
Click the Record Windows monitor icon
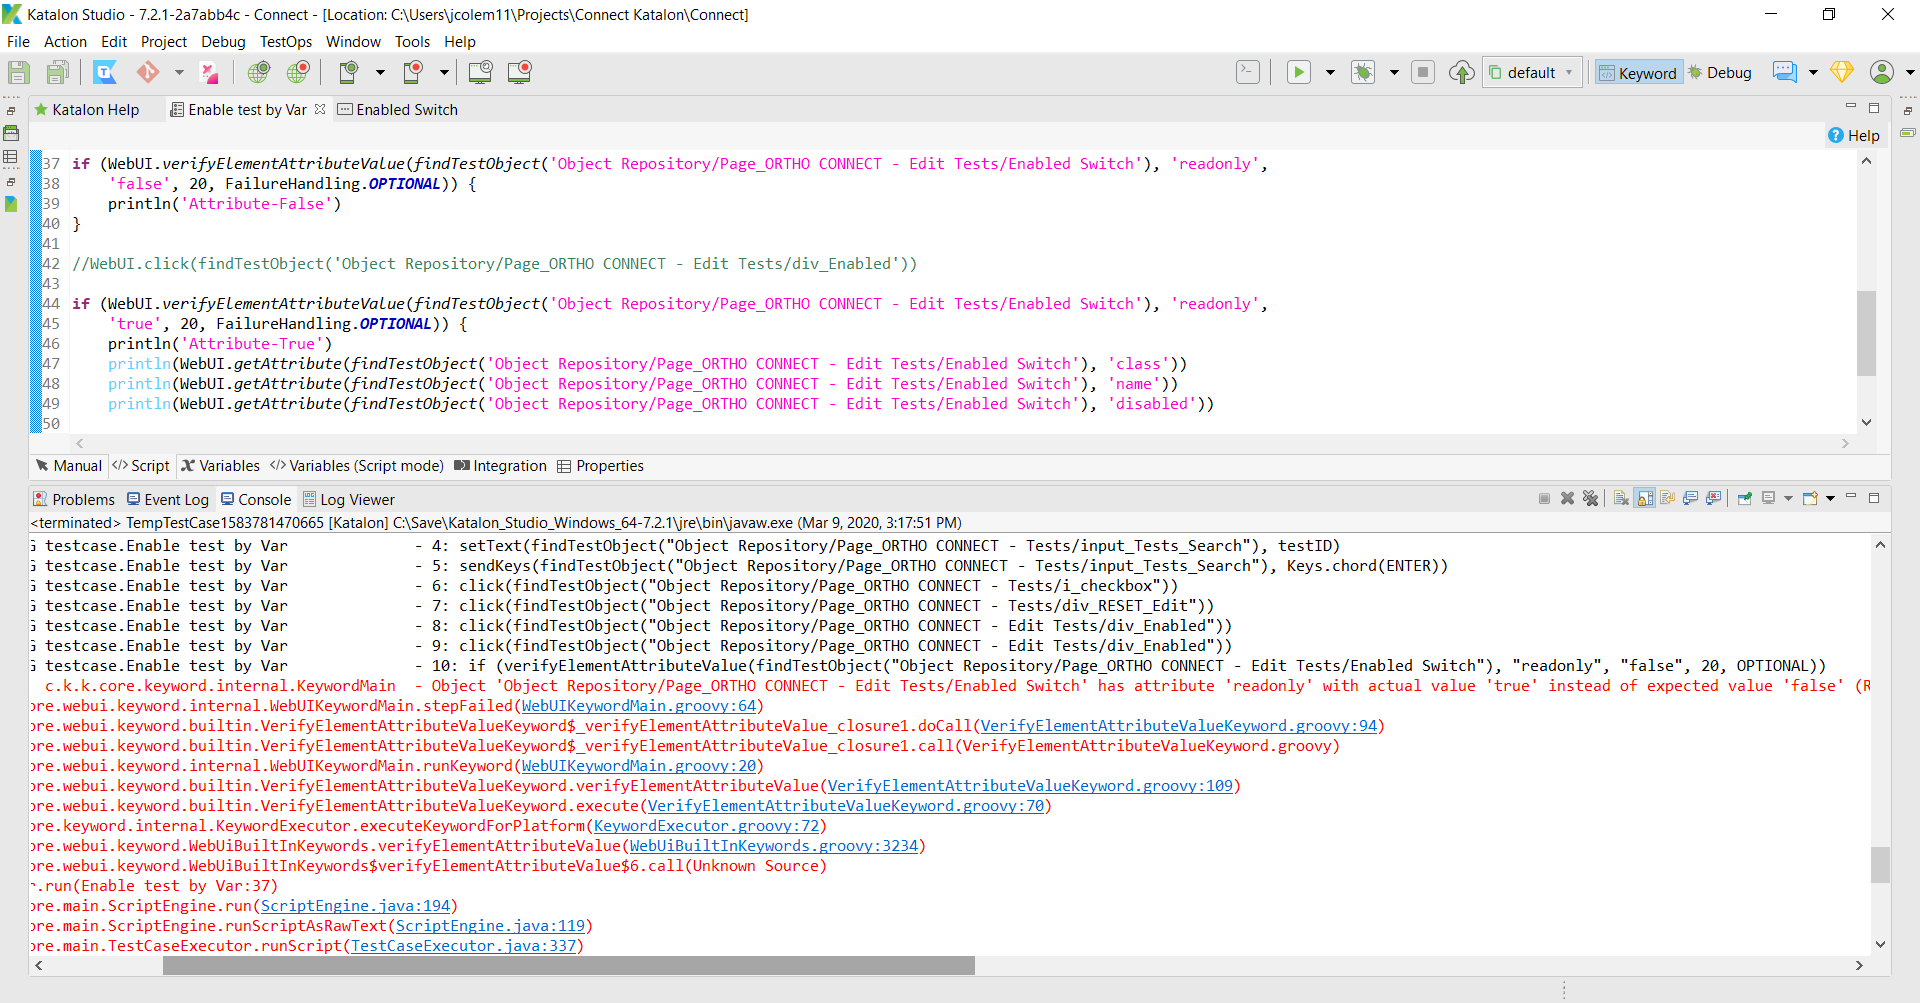pos(519,72)
